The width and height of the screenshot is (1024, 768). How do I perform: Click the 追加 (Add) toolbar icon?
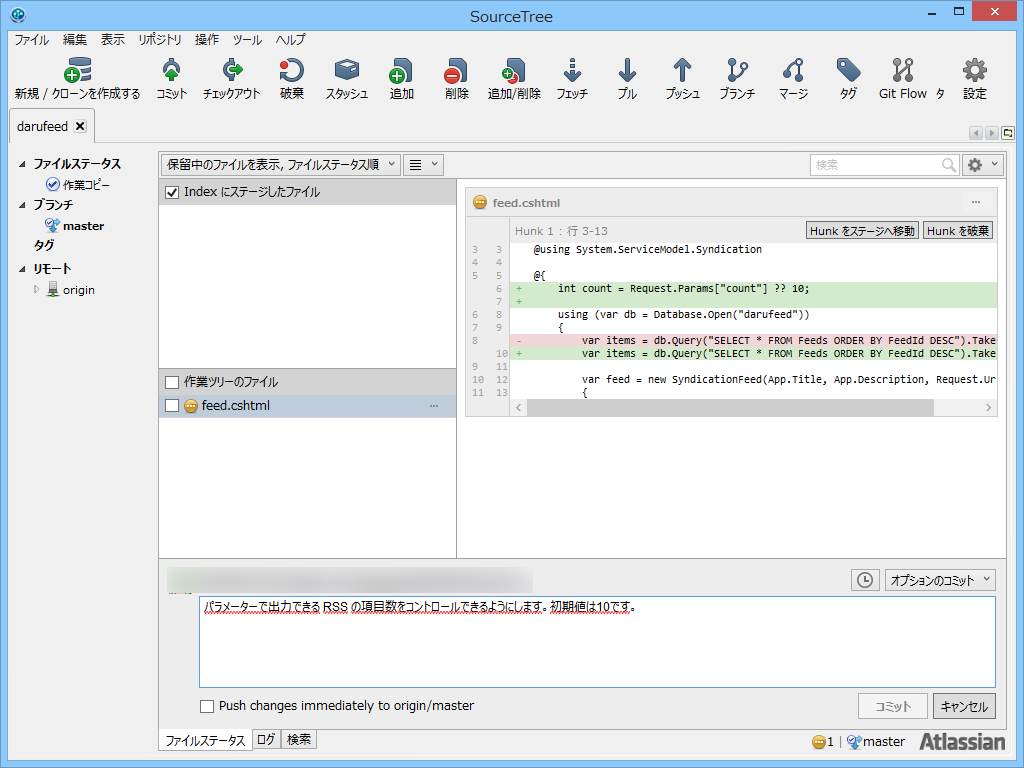(401, 71)
